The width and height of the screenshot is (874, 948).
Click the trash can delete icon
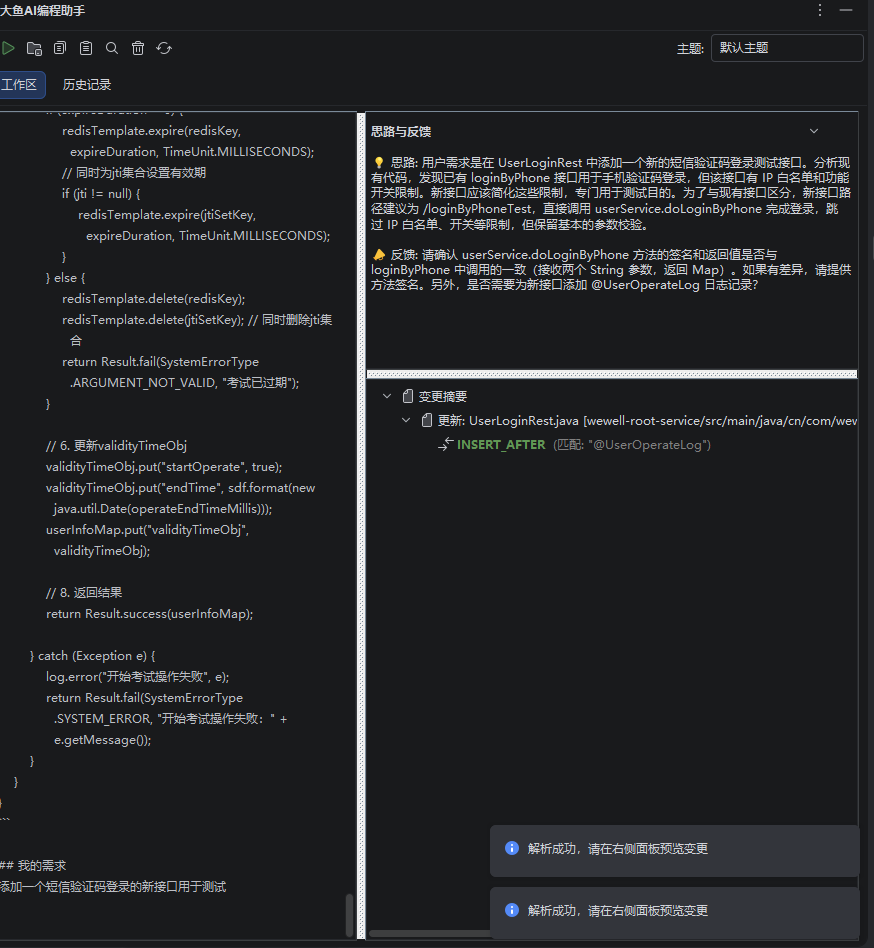pyautogui.click(x=138, y=48)
